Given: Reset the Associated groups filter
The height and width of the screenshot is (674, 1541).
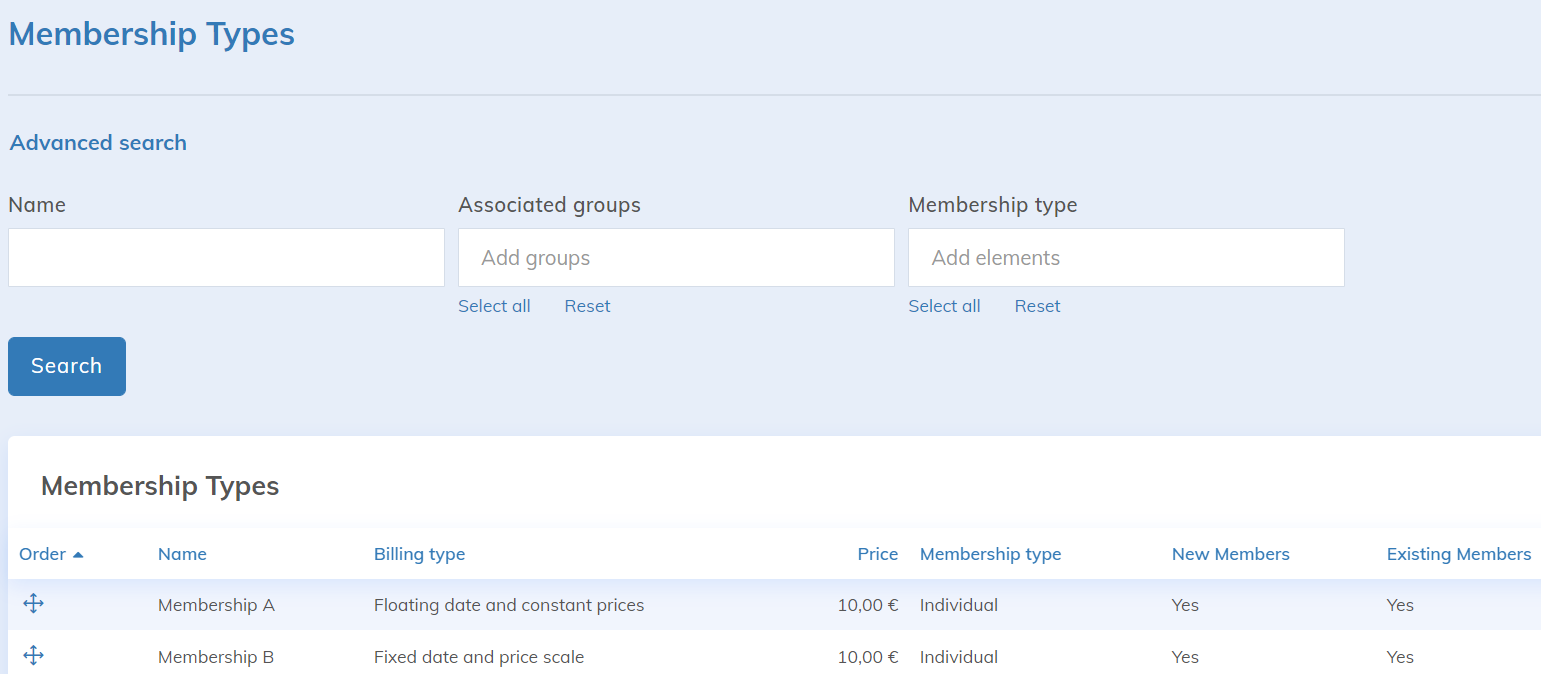Looking at the screenshot, I should tap(587, 306).
